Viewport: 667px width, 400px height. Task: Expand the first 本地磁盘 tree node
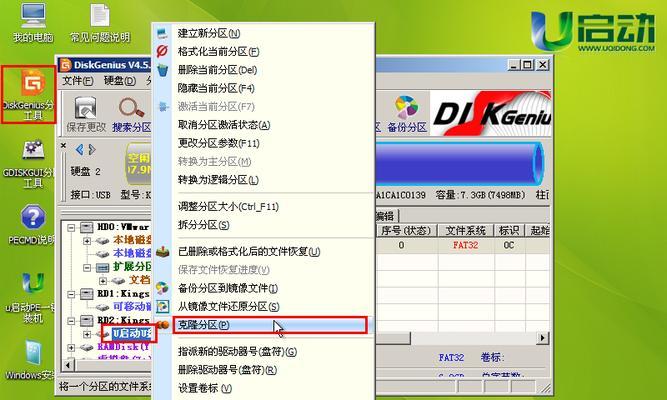pyautogui.click(x=87, y=241)
